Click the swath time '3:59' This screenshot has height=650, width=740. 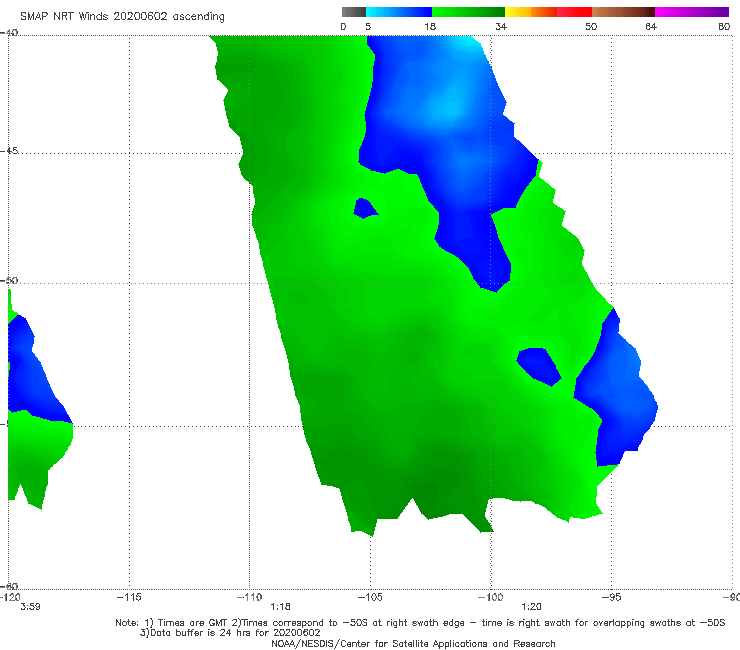coord(30,607)
